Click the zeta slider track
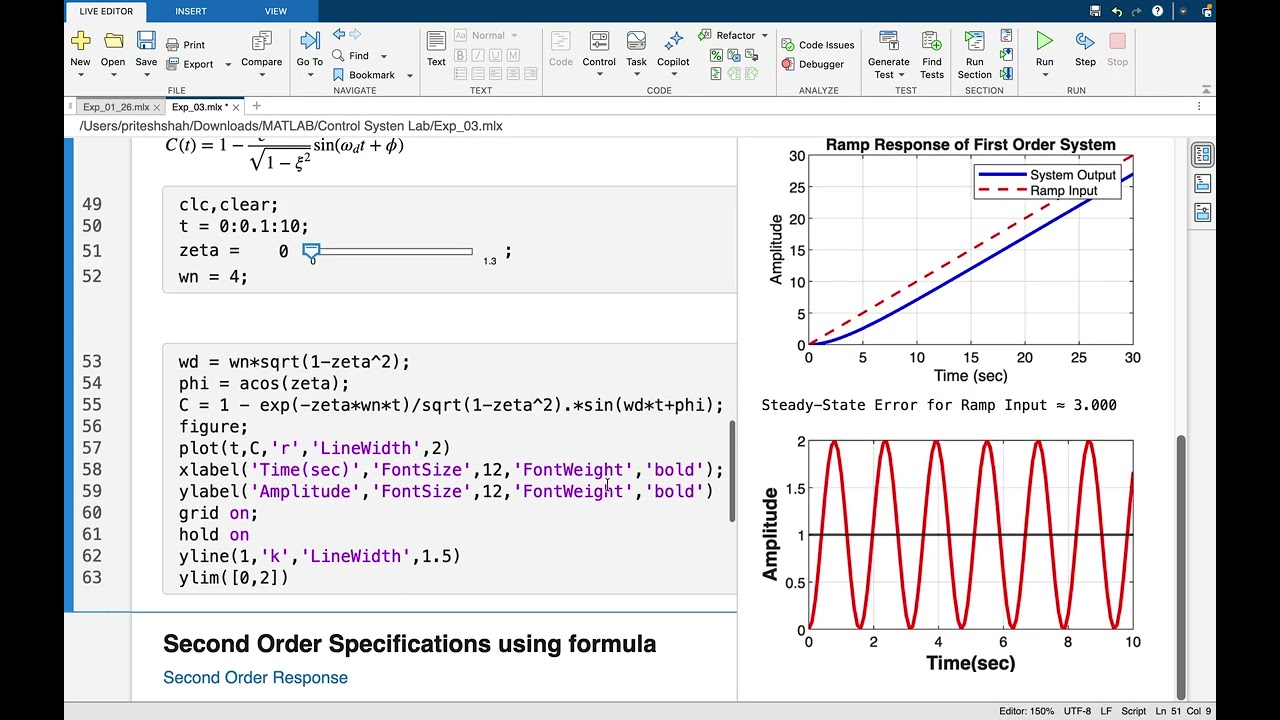This screenshot has height=720, width=1280. click(390, 251)
